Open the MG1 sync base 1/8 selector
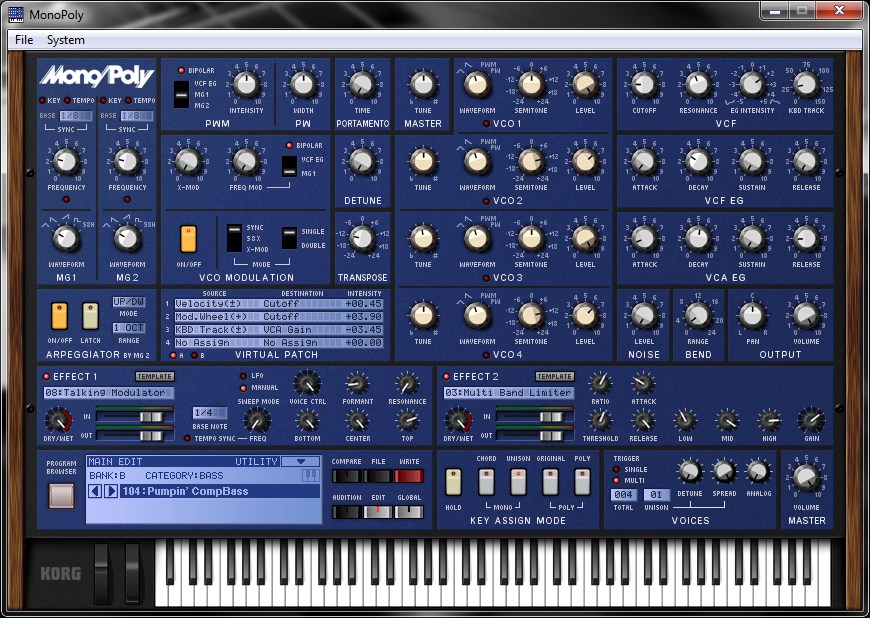The width and height of the screenshot is (870, 618). (x=75, y=115)
